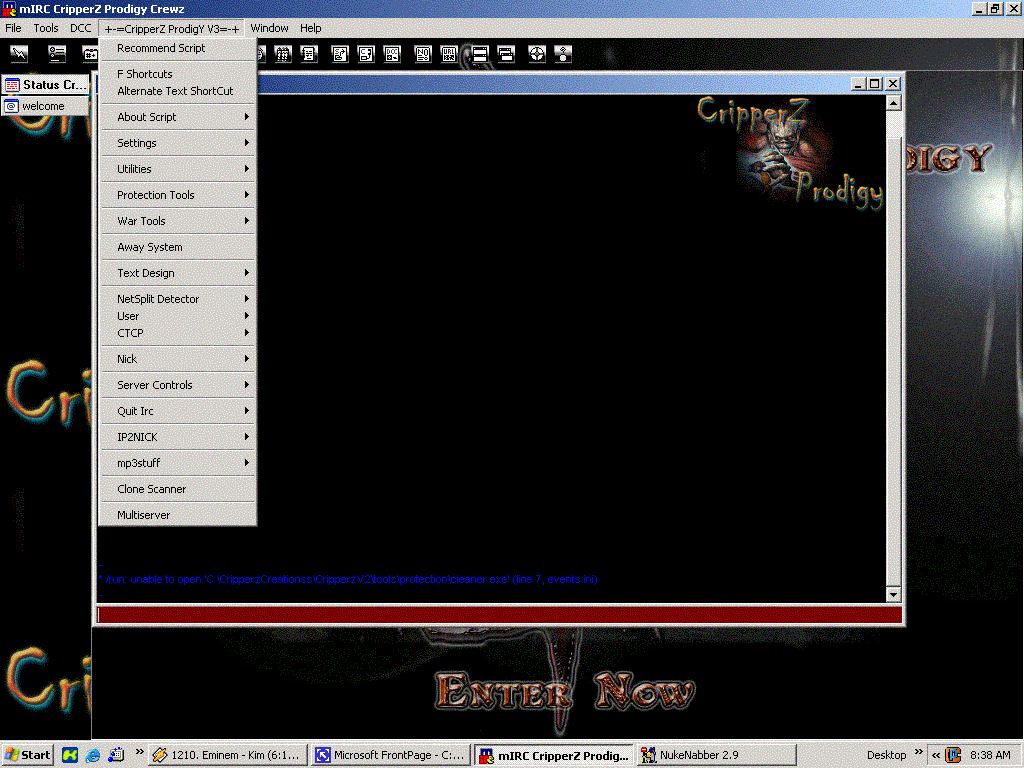Viewport: 1024px width, 768px height.
Task: Expand hidden quick launch items chevron
Action: coord(139,752)
